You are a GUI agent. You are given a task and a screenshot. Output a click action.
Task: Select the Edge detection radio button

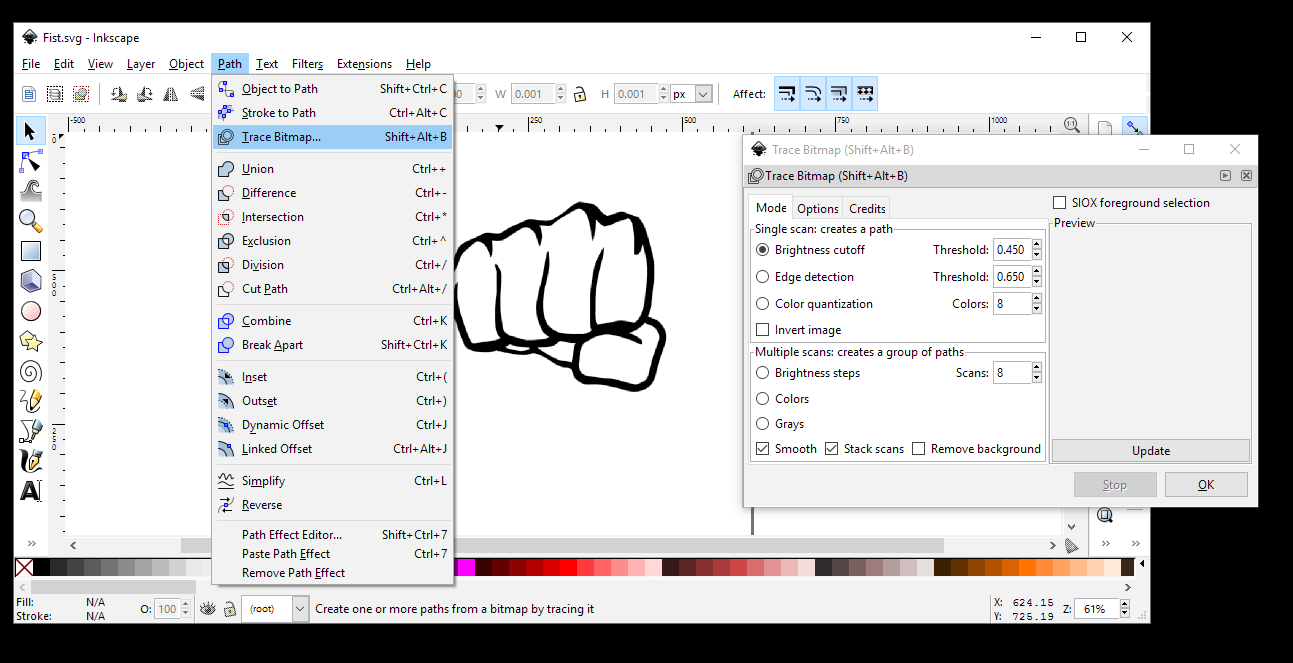[x=763, y=276]
